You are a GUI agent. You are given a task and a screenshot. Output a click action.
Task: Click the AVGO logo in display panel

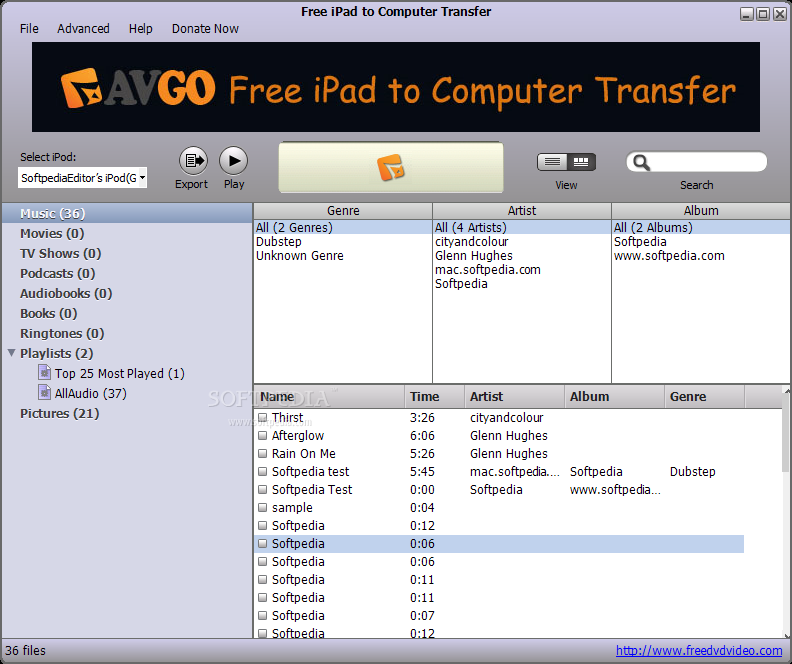(391, 167)
